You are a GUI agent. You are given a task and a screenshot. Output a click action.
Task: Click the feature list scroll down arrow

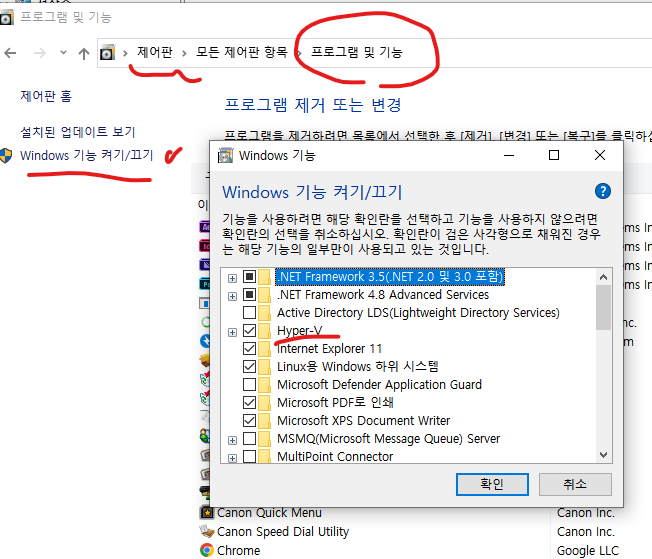click(603, 455)
